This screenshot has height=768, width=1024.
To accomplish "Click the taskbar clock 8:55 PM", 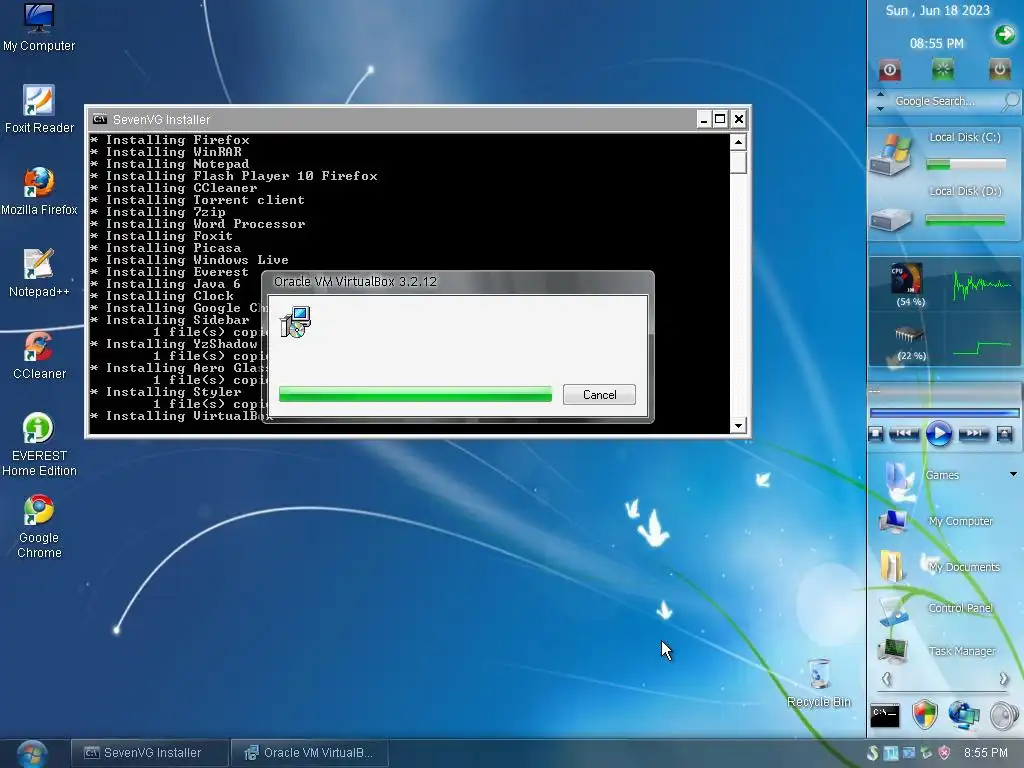I will tap(985, 753).
